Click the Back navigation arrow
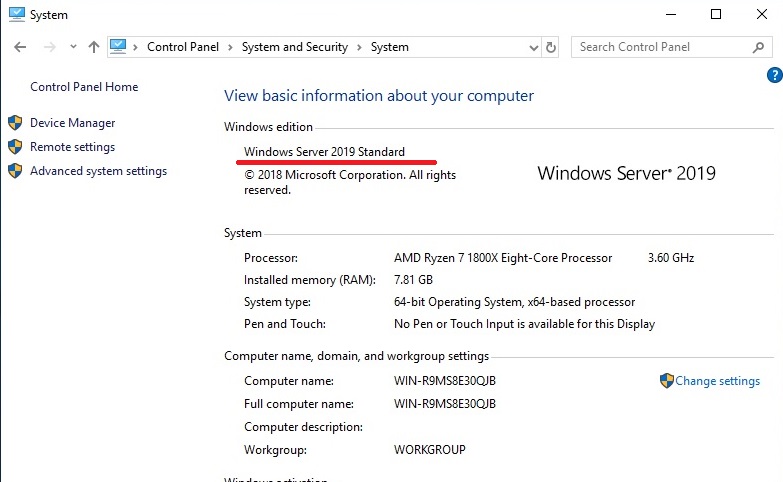The image size is (783, 482). [21, 47]
